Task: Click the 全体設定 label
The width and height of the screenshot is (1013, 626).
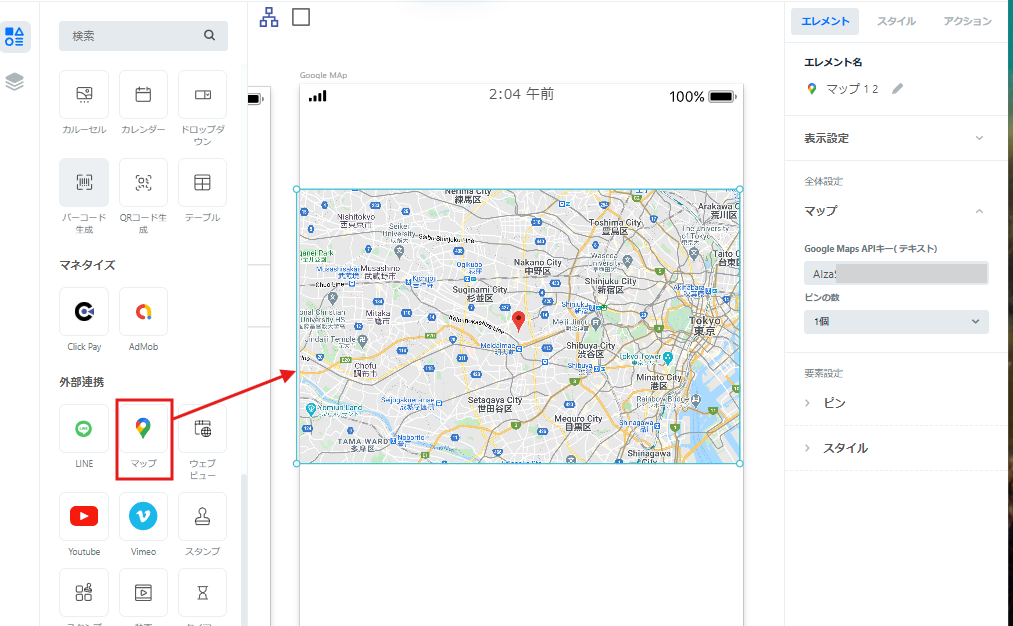Action: pyautogui.click(x=823, y=182)
